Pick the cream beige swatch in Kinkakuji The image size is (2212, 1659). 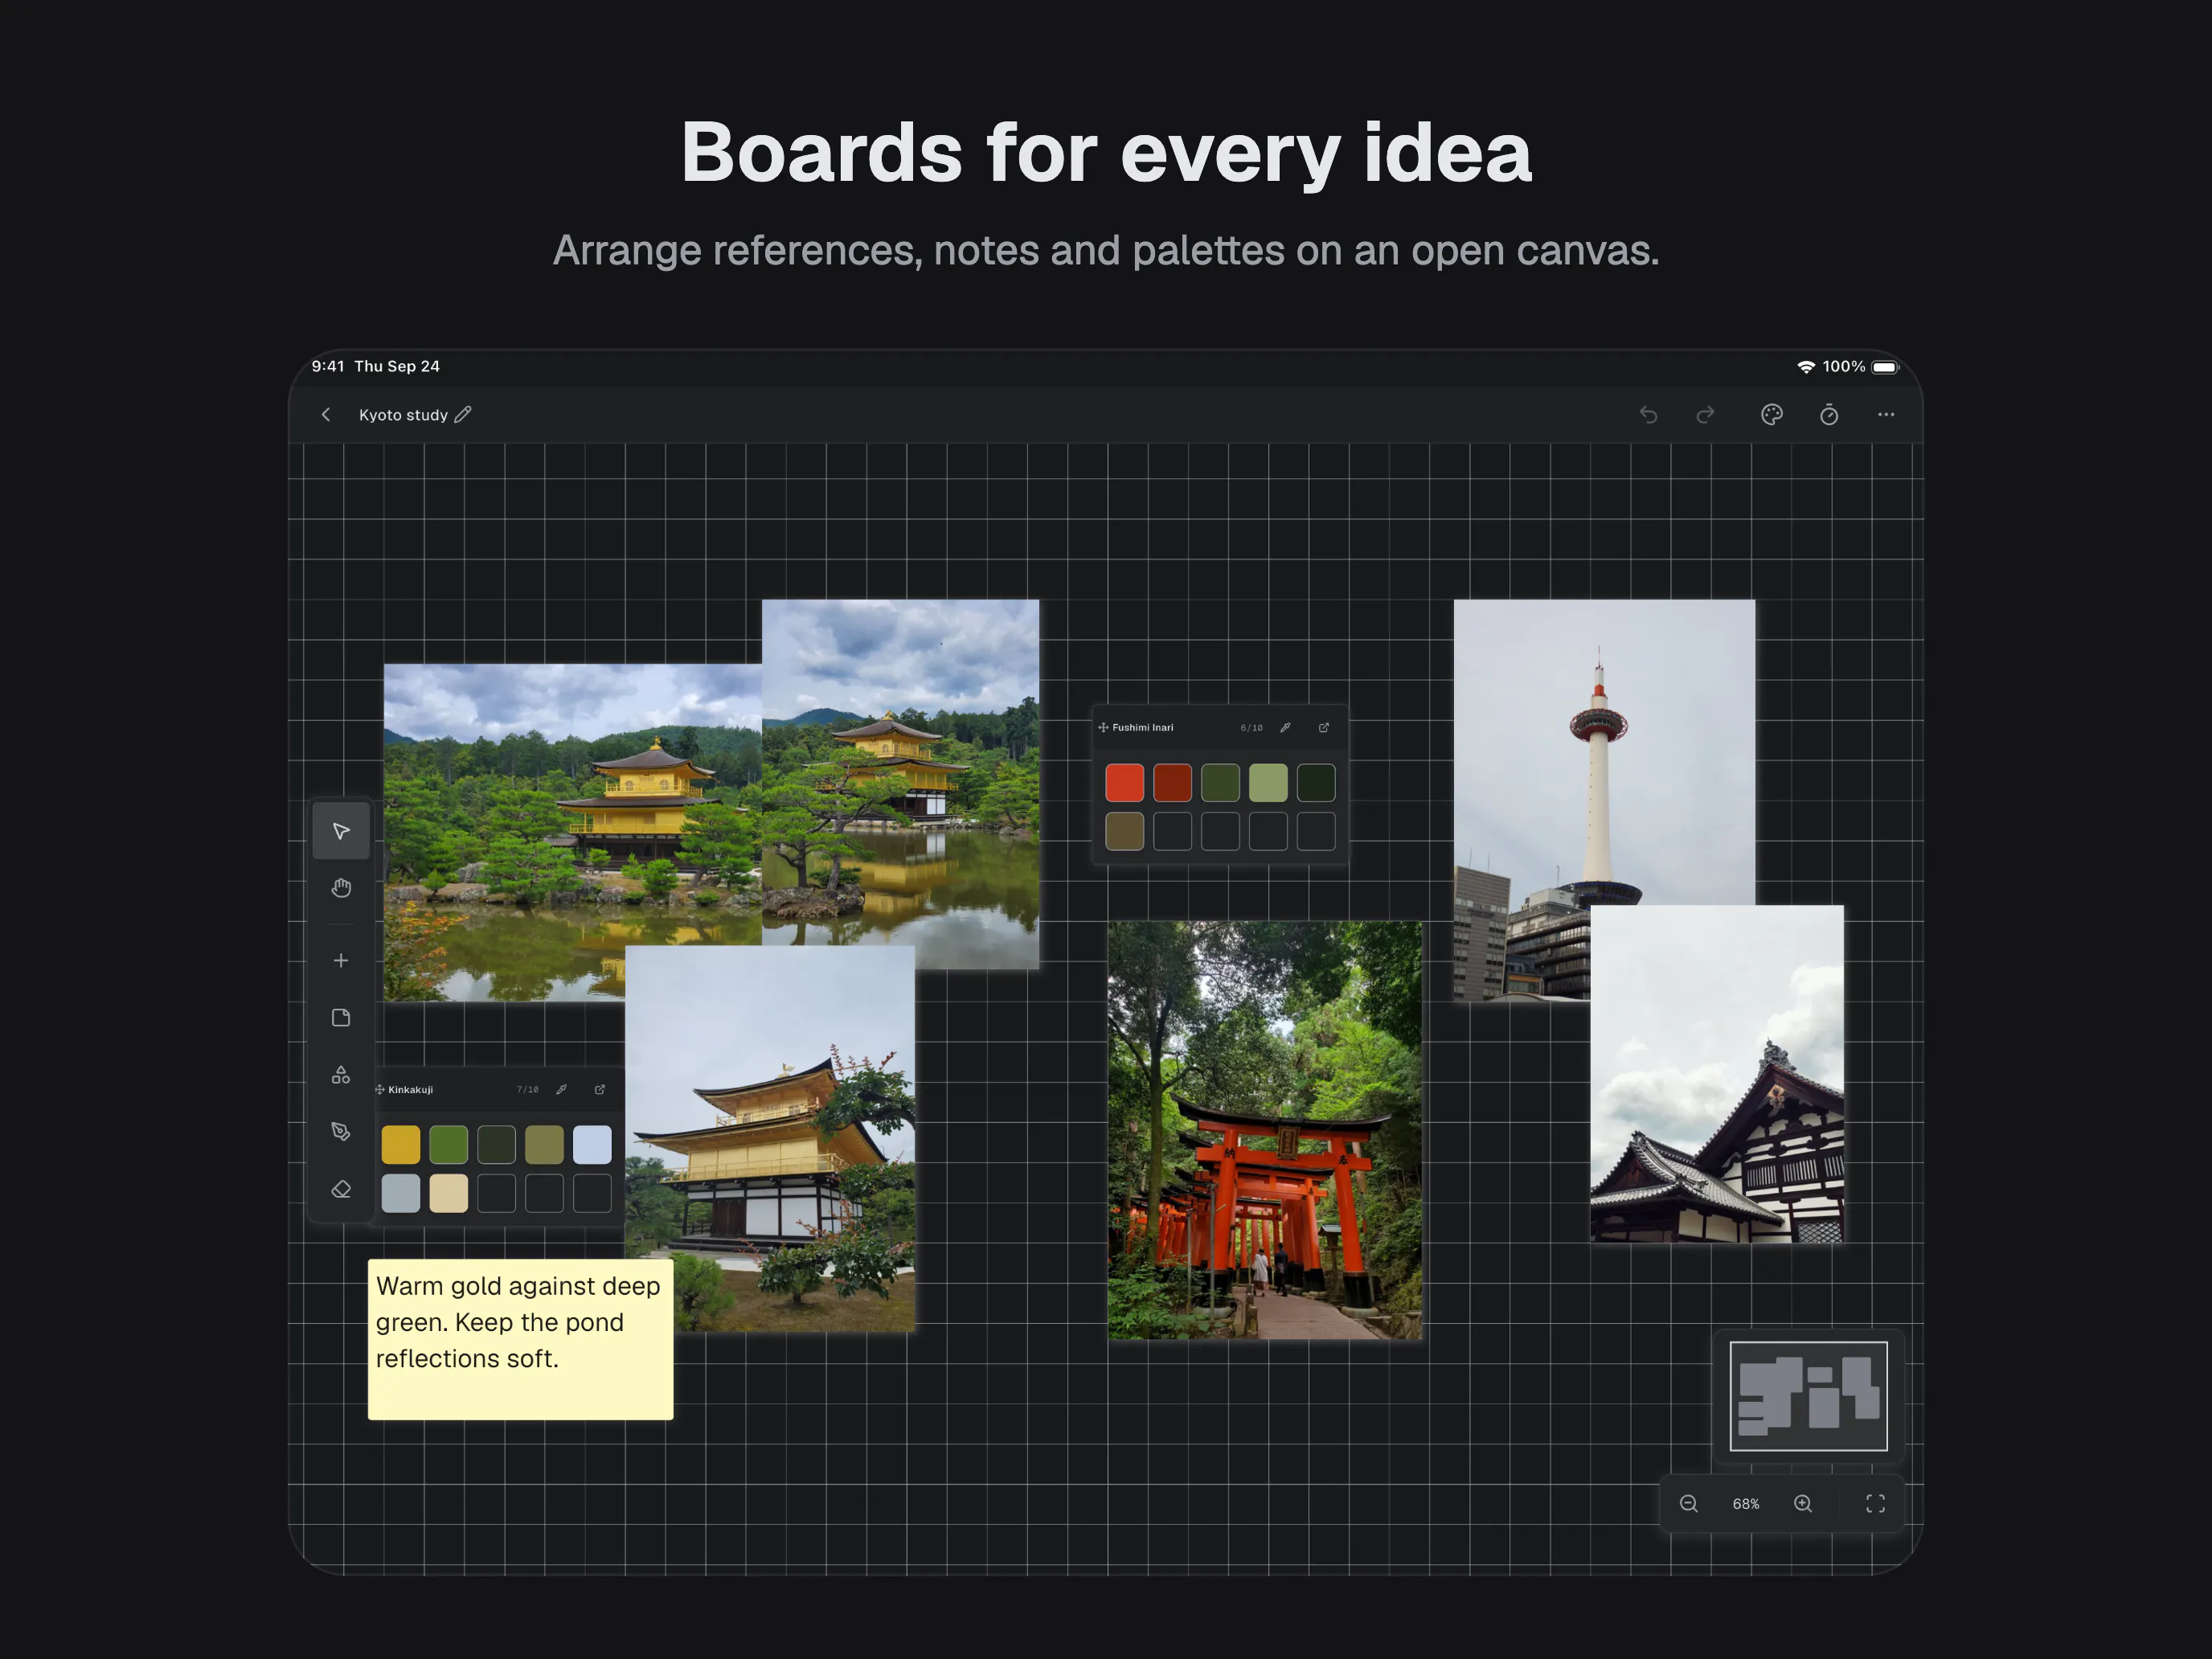click(449, 1194)
